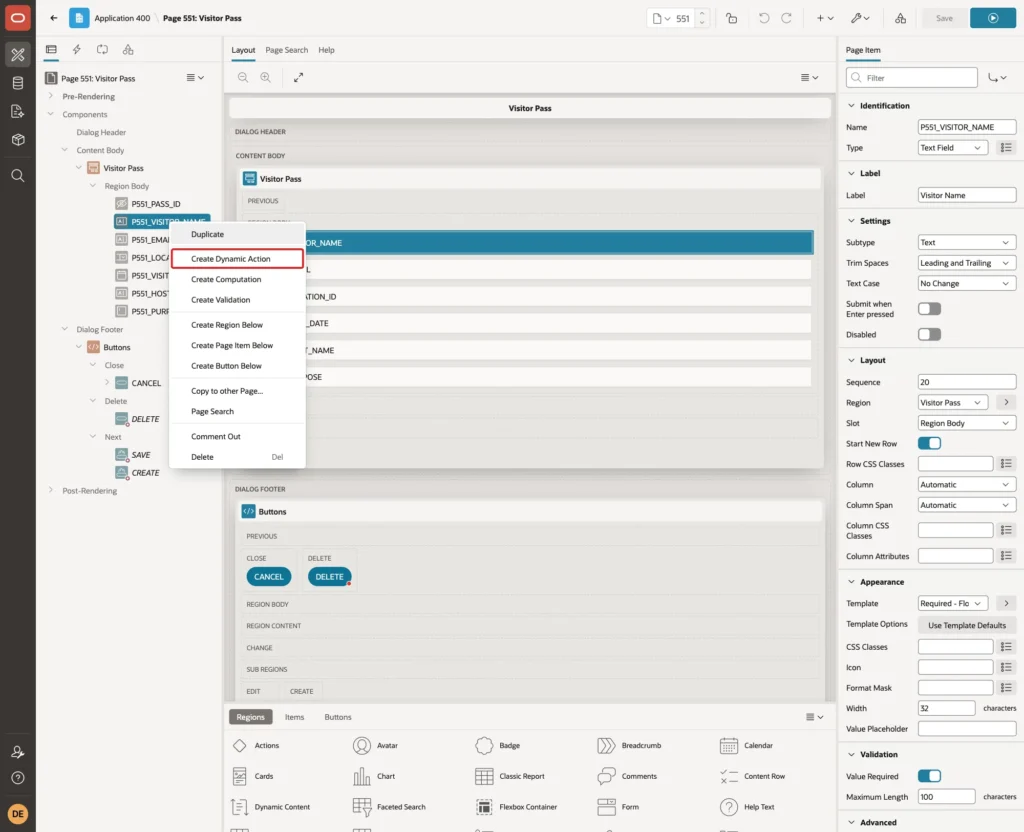Viewport: 1024px width, 832px height.
Task: Switch to Page Search tab
Action: tap(286, 50)
